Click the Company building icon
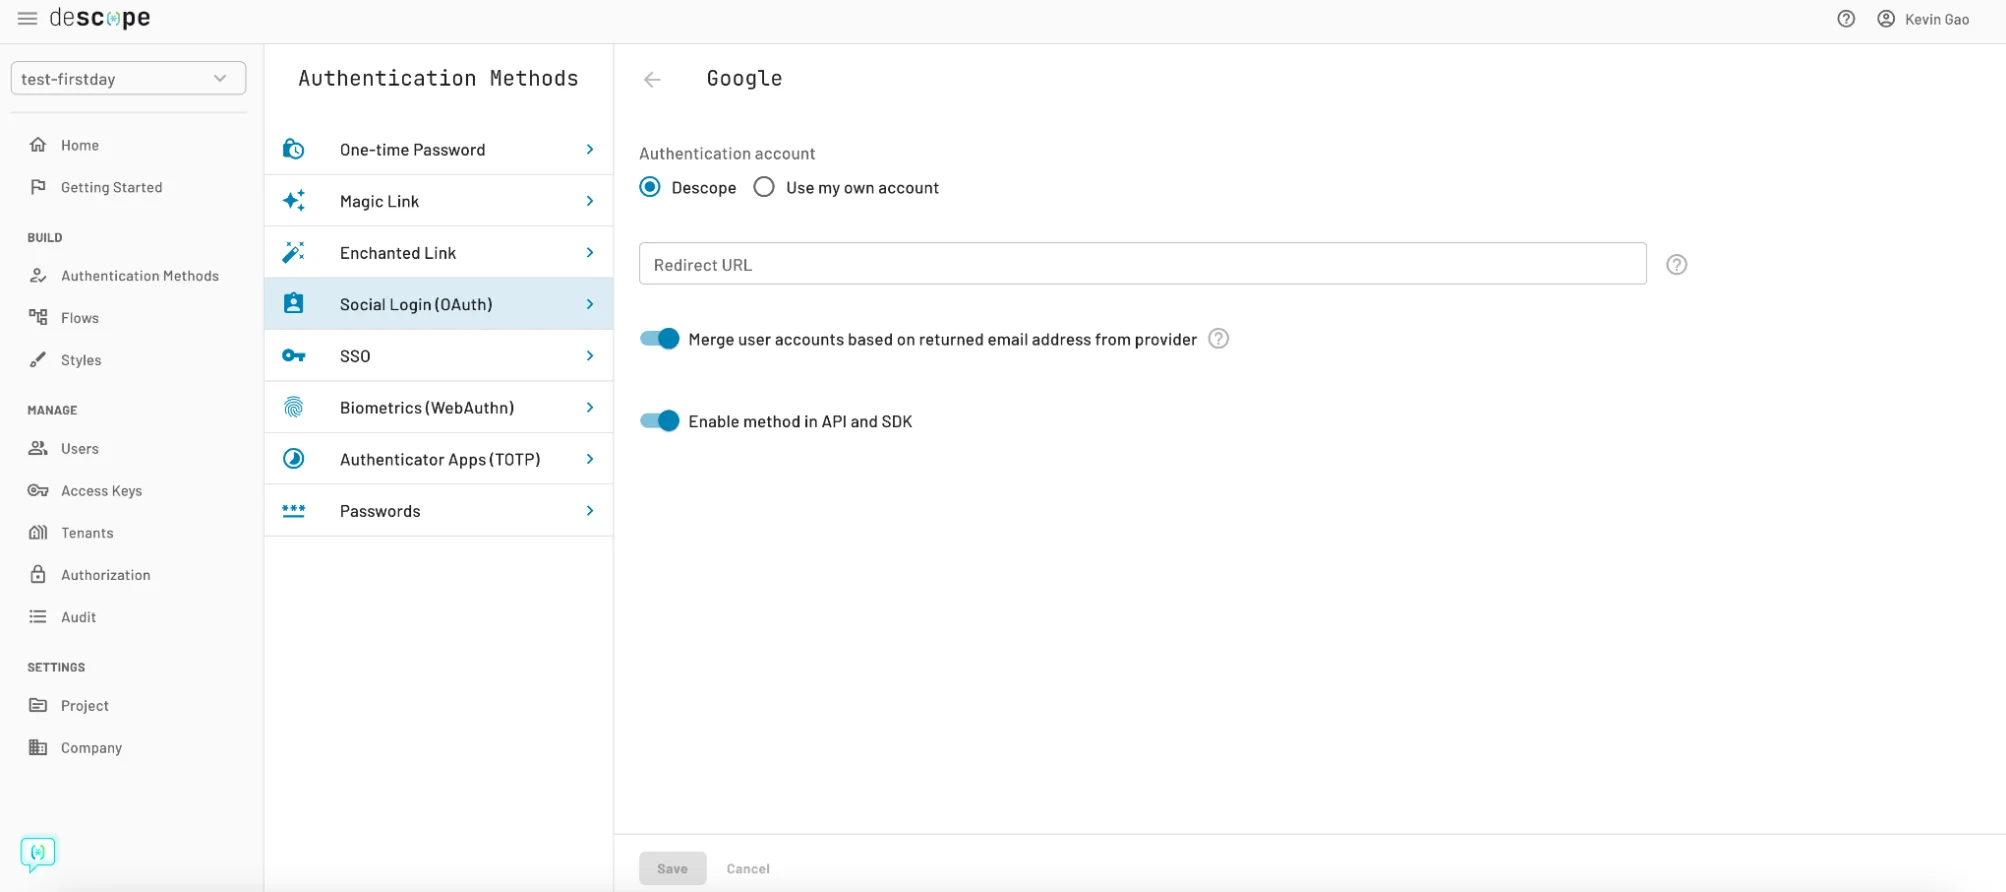 point(38,748)
